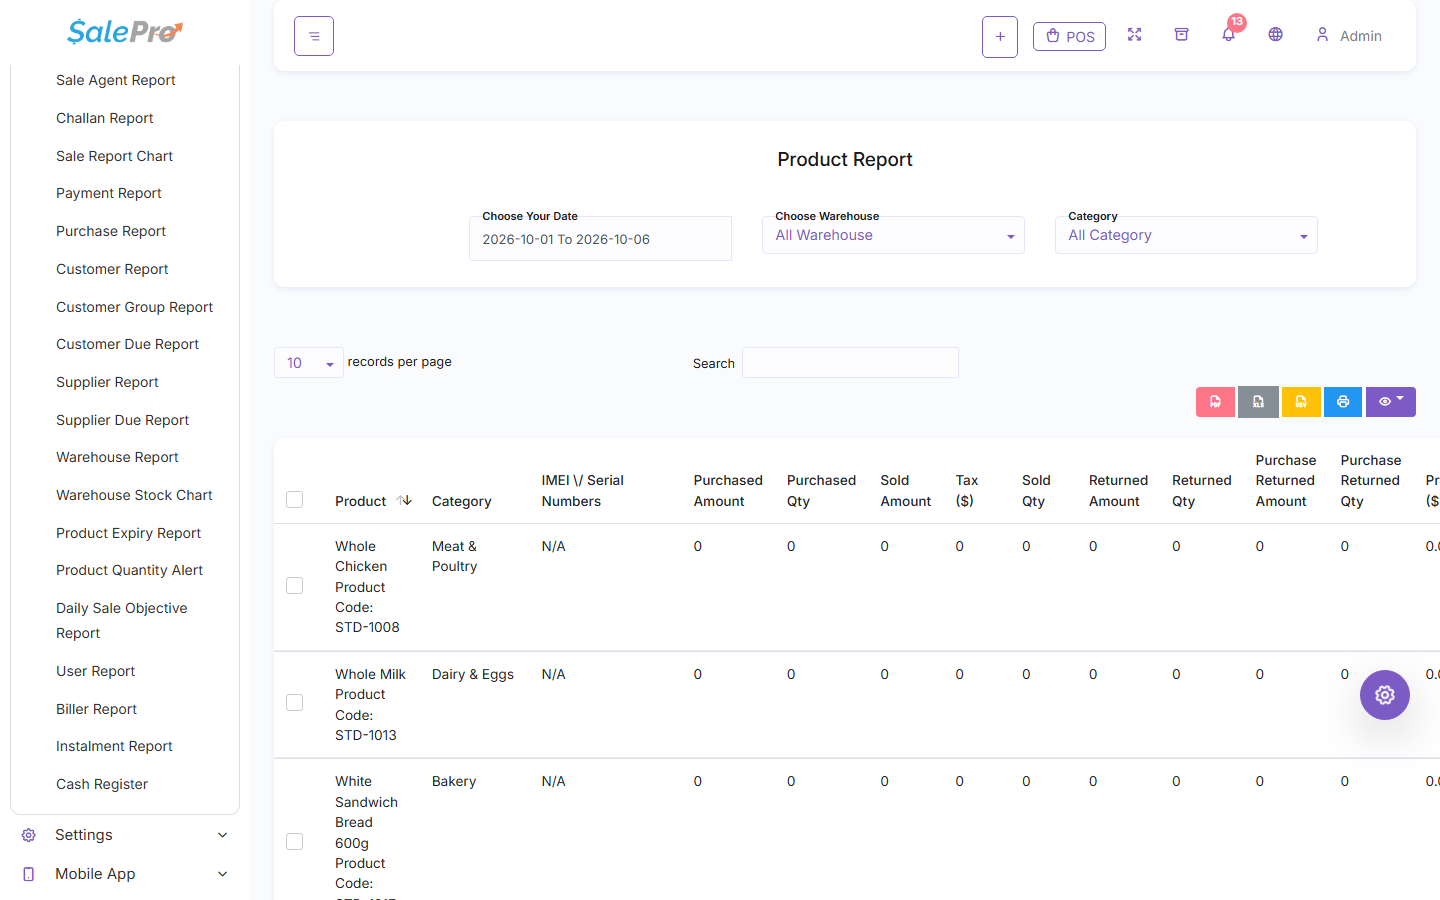This screenshot has width=1440, height=900.
Task: Click the plus quick-add button
Action: tap(1000, 37)
